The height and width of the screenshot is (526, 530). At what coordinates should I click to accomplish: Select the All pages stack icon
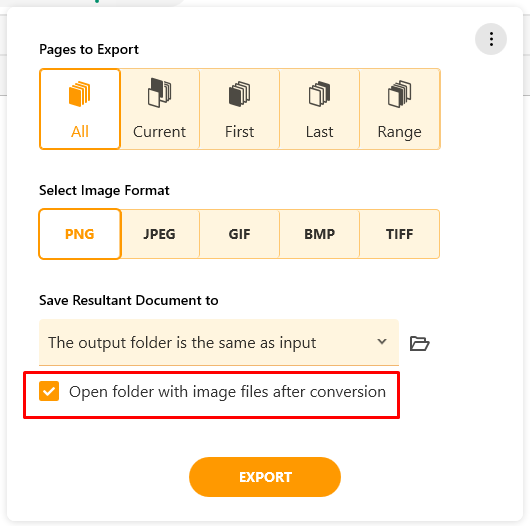click(80, 94)
